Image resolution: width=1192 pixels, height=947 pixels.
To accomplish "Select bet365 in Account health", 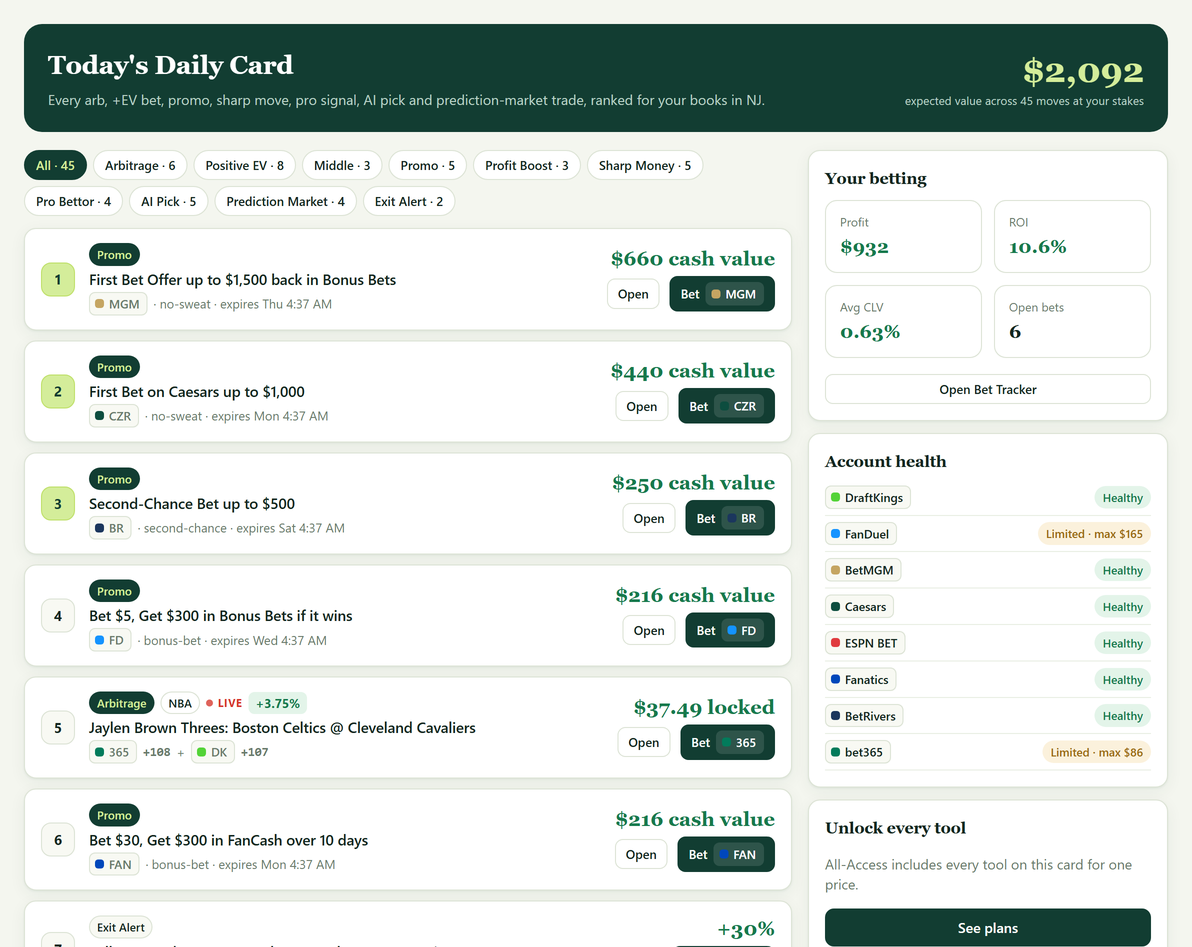I will point(858,752).
